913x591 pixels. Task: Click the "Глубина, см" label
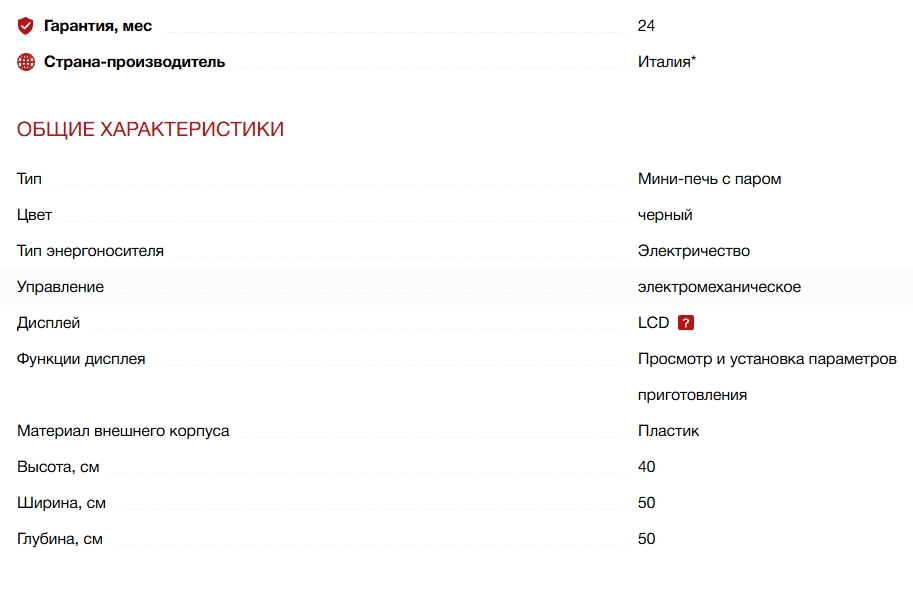tap(60, 539)
